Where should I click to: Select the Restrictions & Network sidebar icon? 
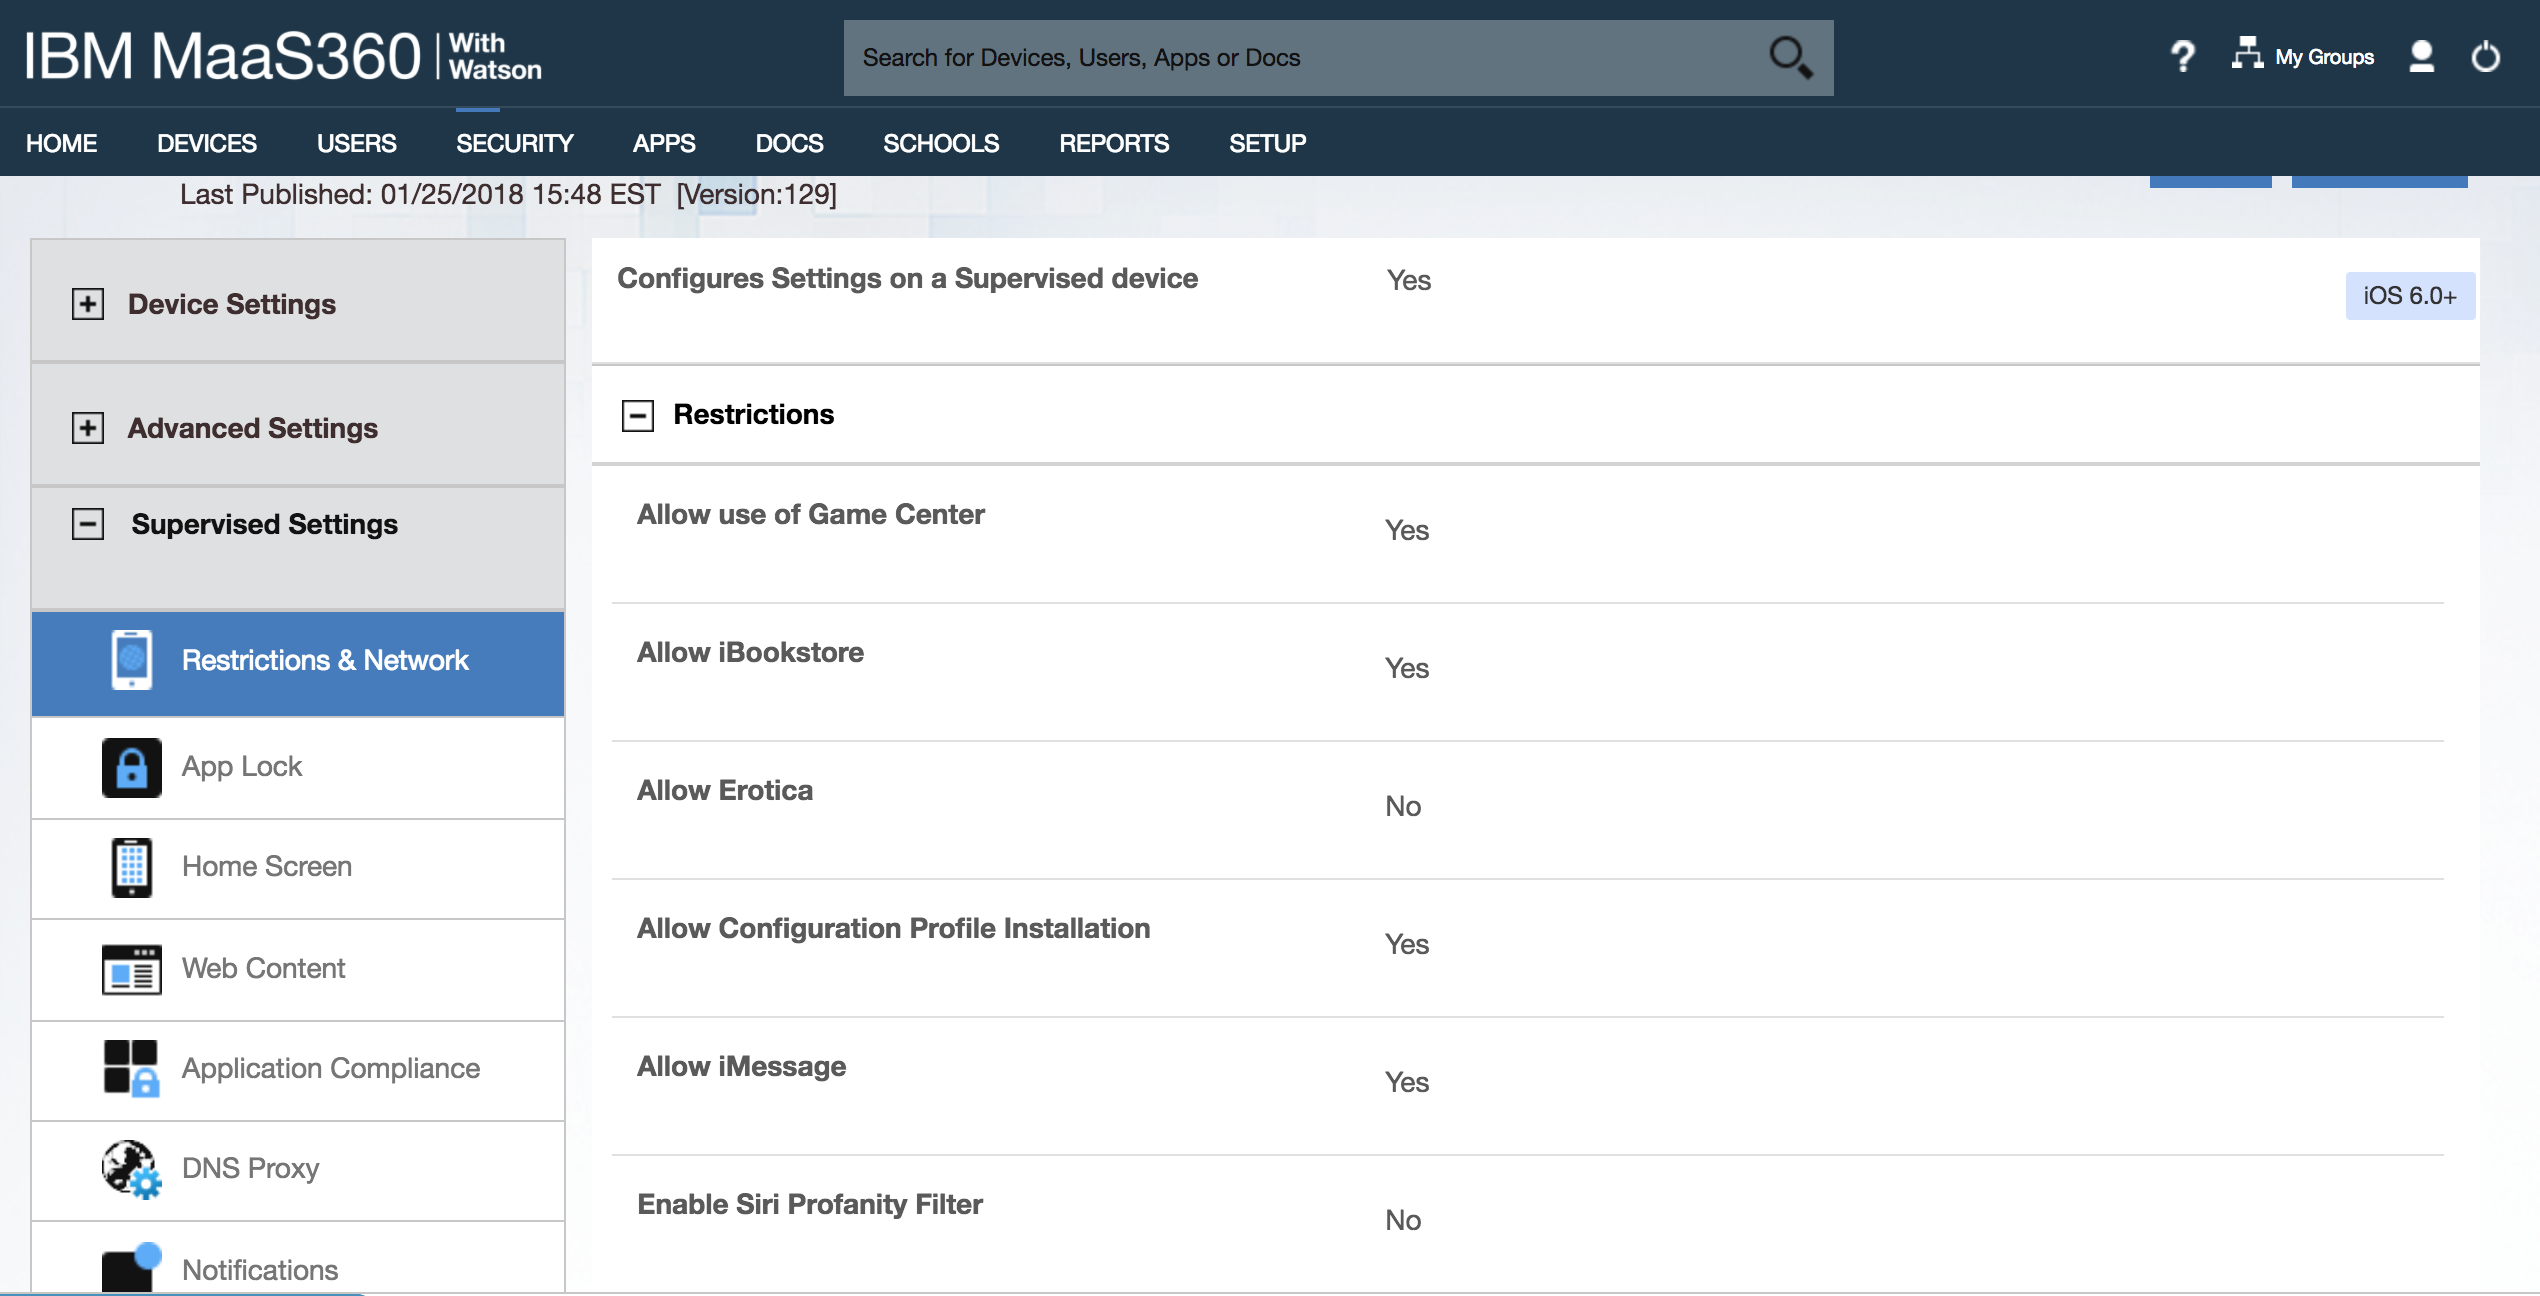[130, 661]
